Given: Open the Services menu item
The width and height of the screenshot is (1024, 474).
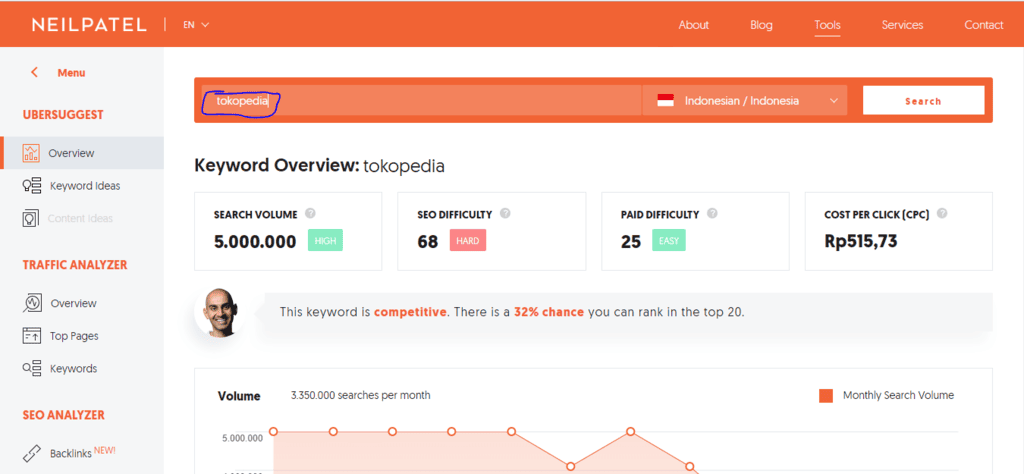Looking at the screenshot, I should tap(903, 25).
